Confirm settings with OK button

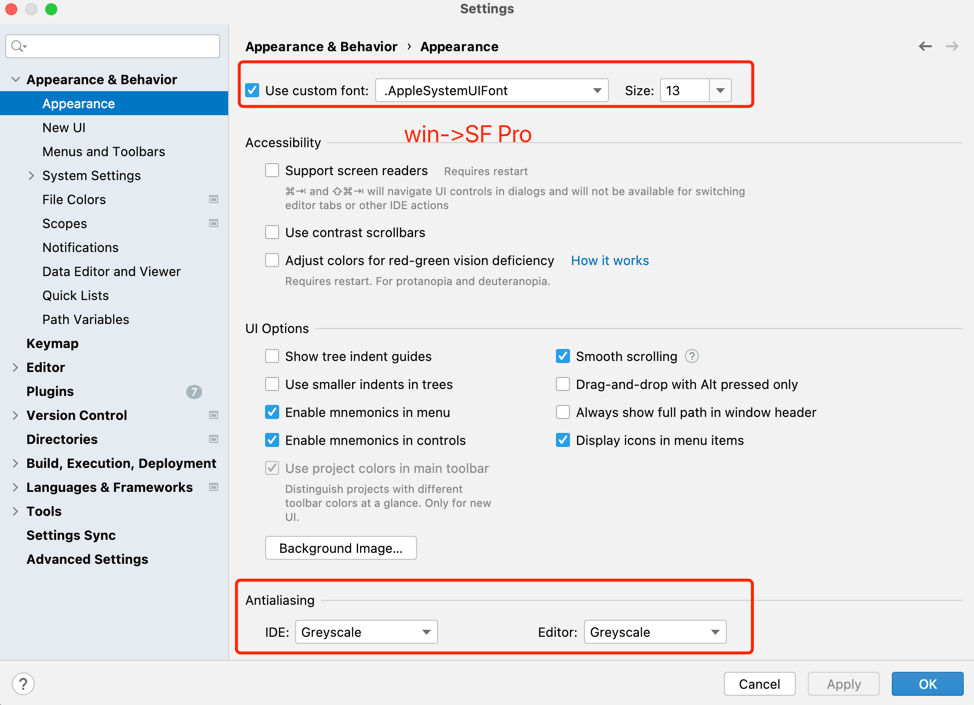(927, 684)
